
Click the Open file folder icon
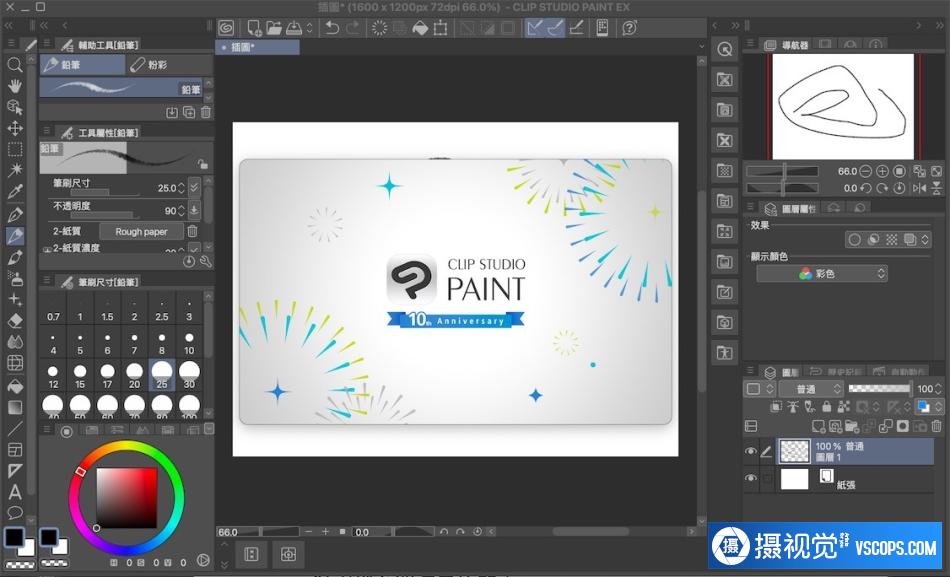(x=274, y=27)
